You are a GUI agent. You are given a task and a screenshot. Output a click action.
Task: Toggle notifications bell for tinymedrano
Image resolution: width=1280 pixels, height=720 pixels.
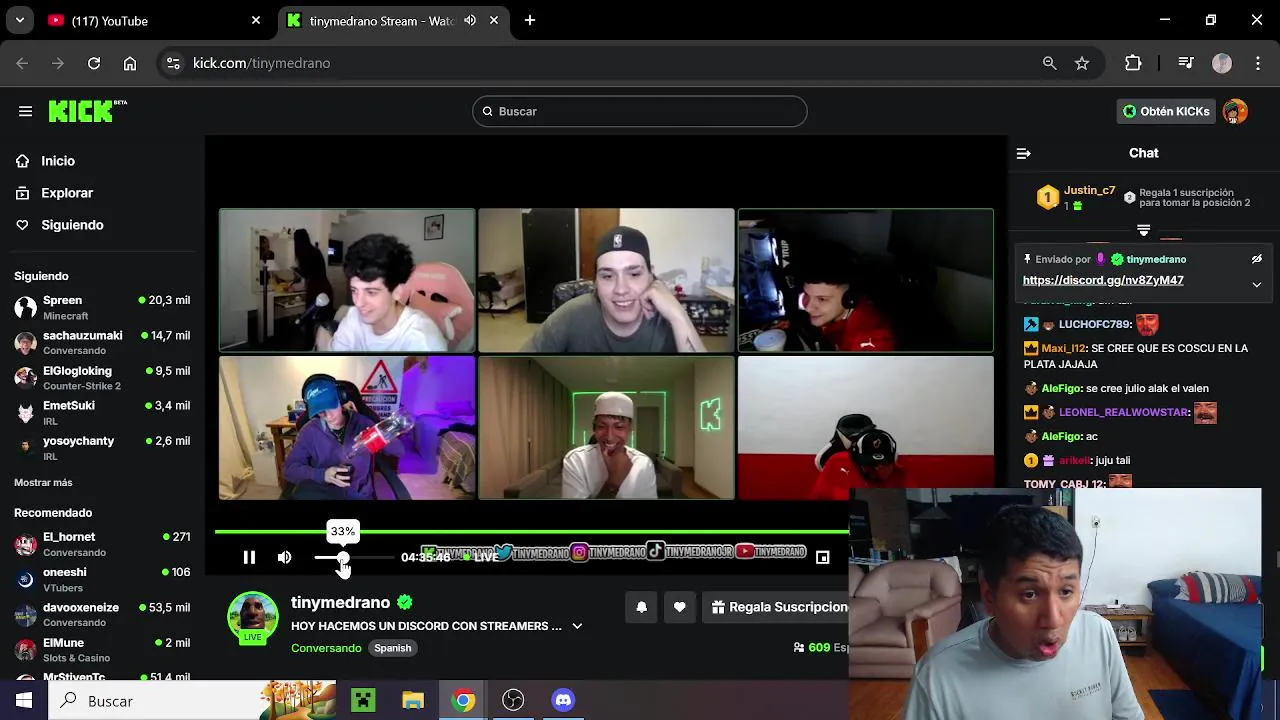tap(642, 607)
